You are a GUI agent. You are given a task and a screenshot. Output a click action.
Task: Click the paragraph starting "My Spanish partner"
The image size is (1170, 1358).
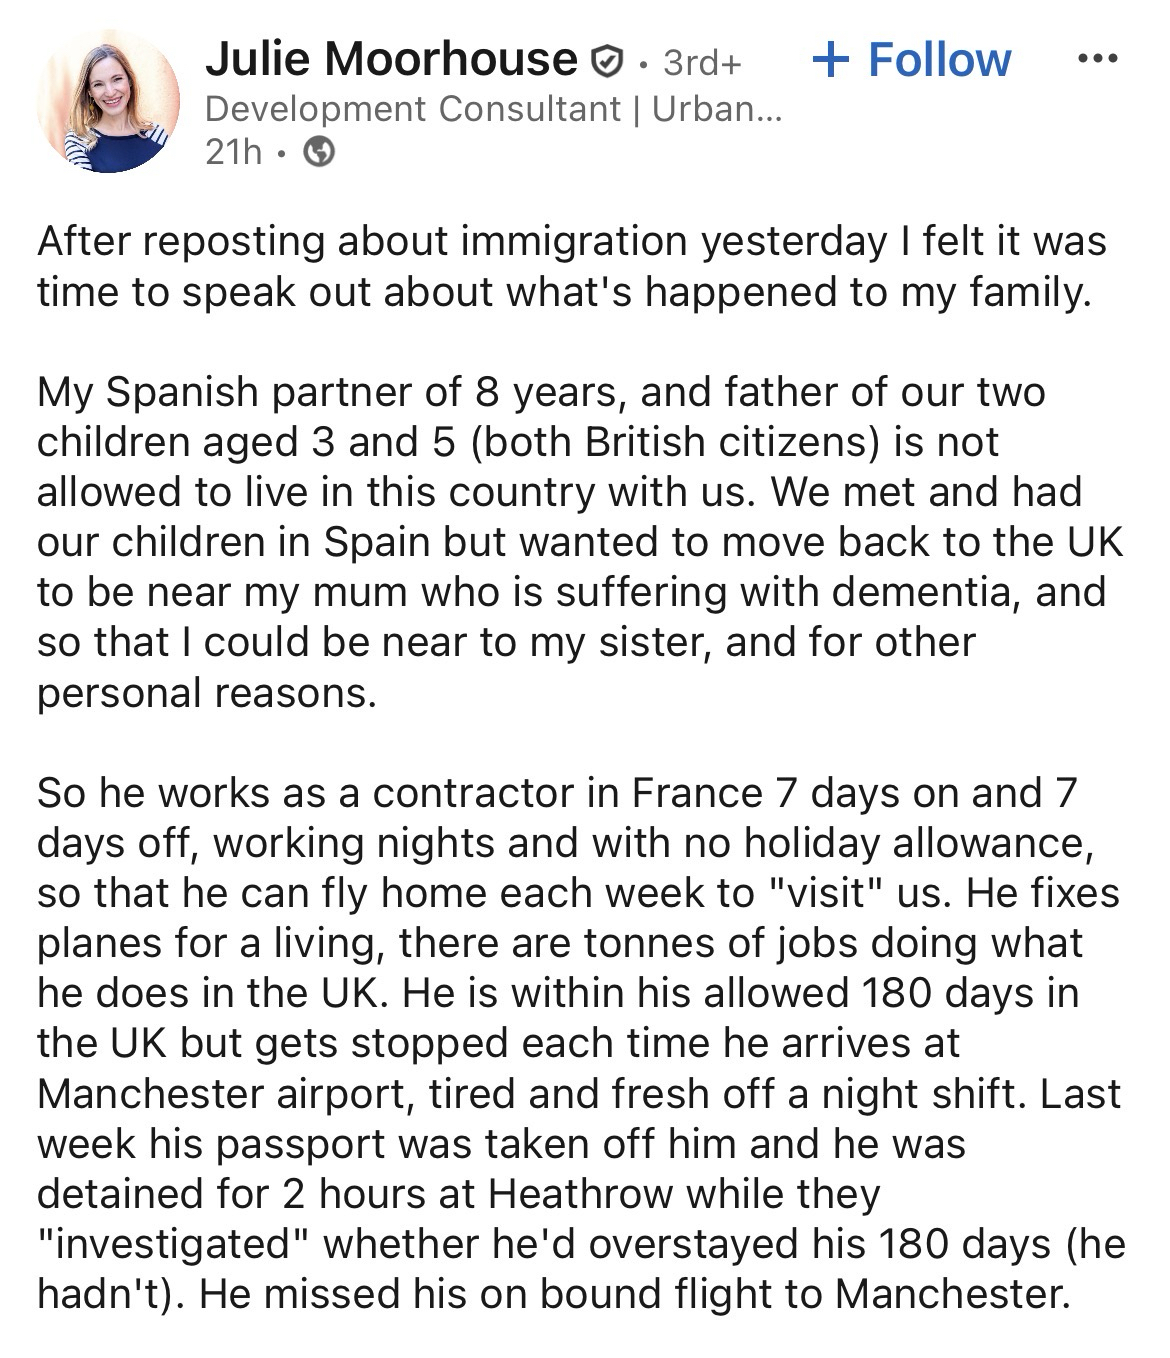pyautogui.click(x=580, y=542)
